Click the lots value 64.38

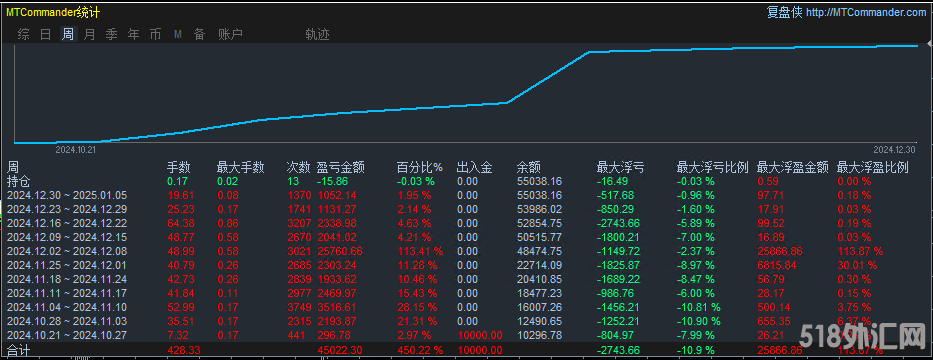pos(180,223)
